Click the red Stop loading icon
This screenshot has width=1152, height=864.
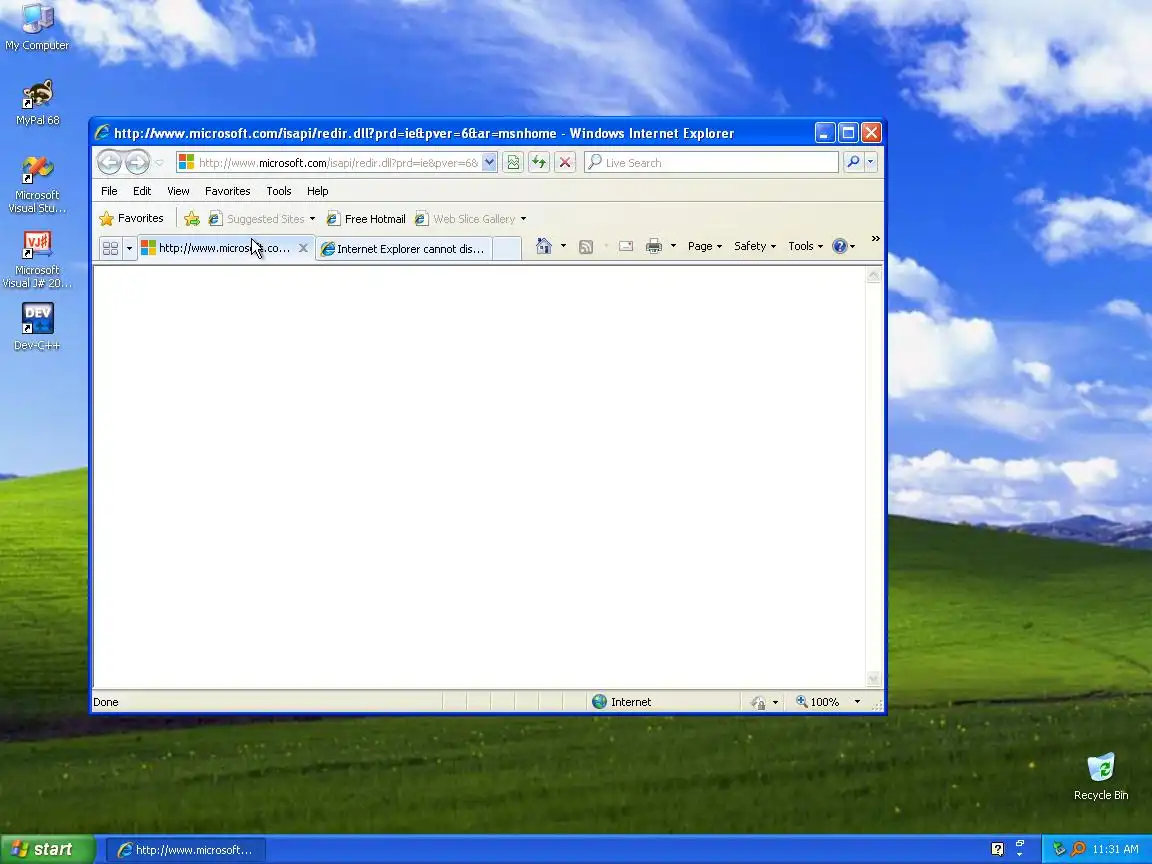pos(565,162)
